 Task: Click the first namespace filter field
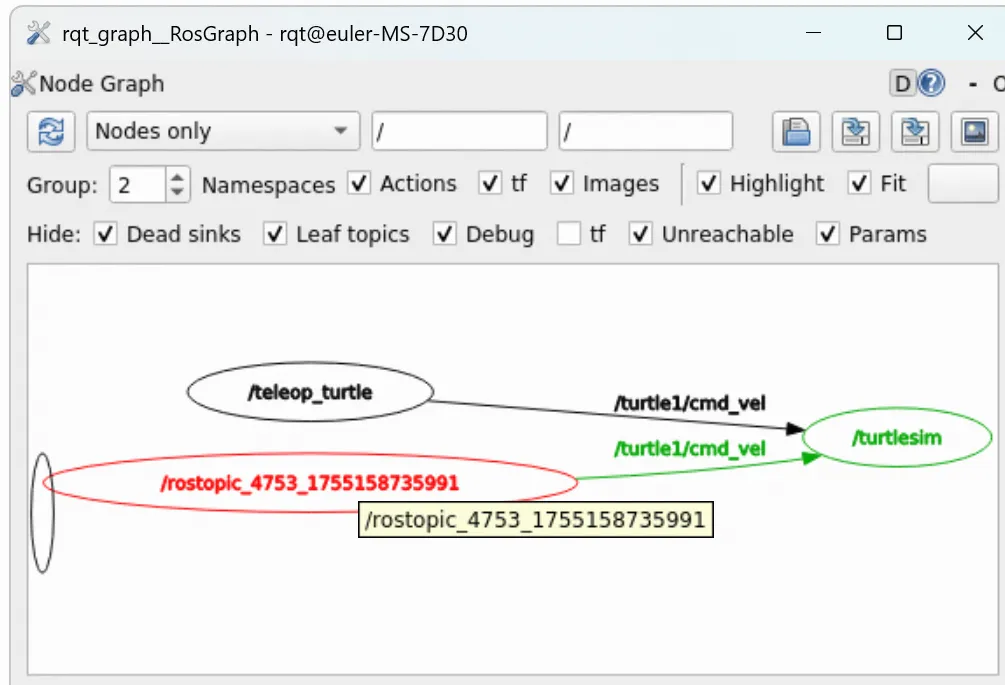pyautogui.click(x=460, y=131)
